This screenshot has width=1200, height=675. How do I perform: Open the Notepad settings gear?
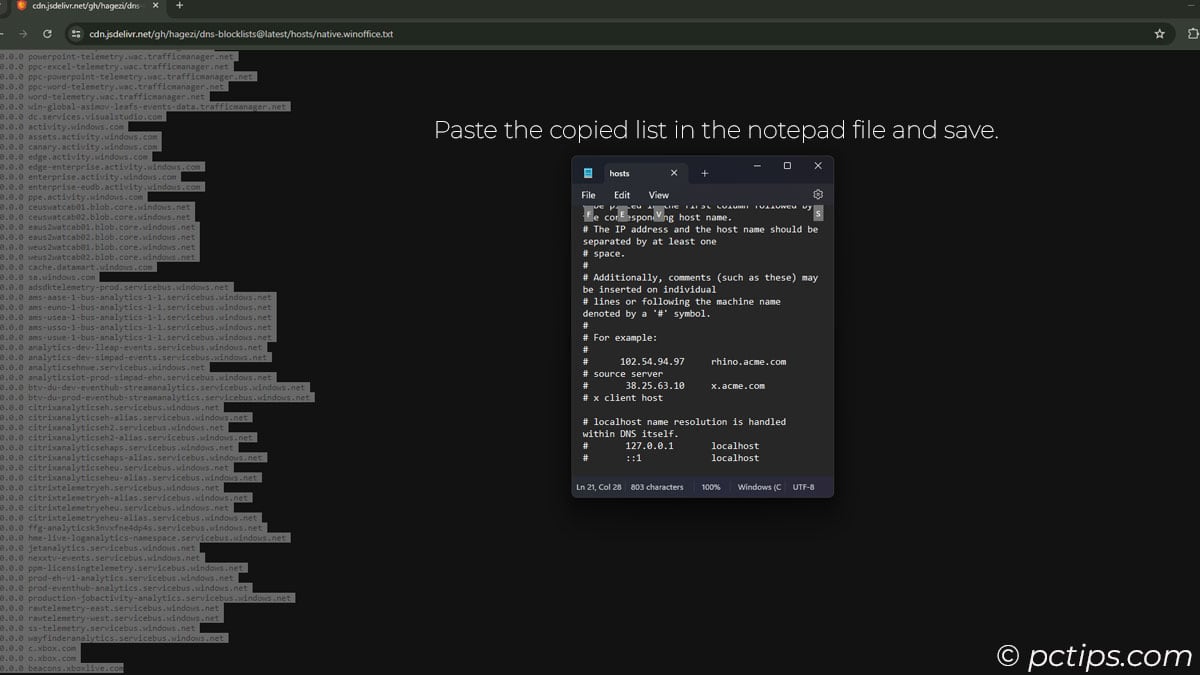pyautogui.click(x=817, y=195)
